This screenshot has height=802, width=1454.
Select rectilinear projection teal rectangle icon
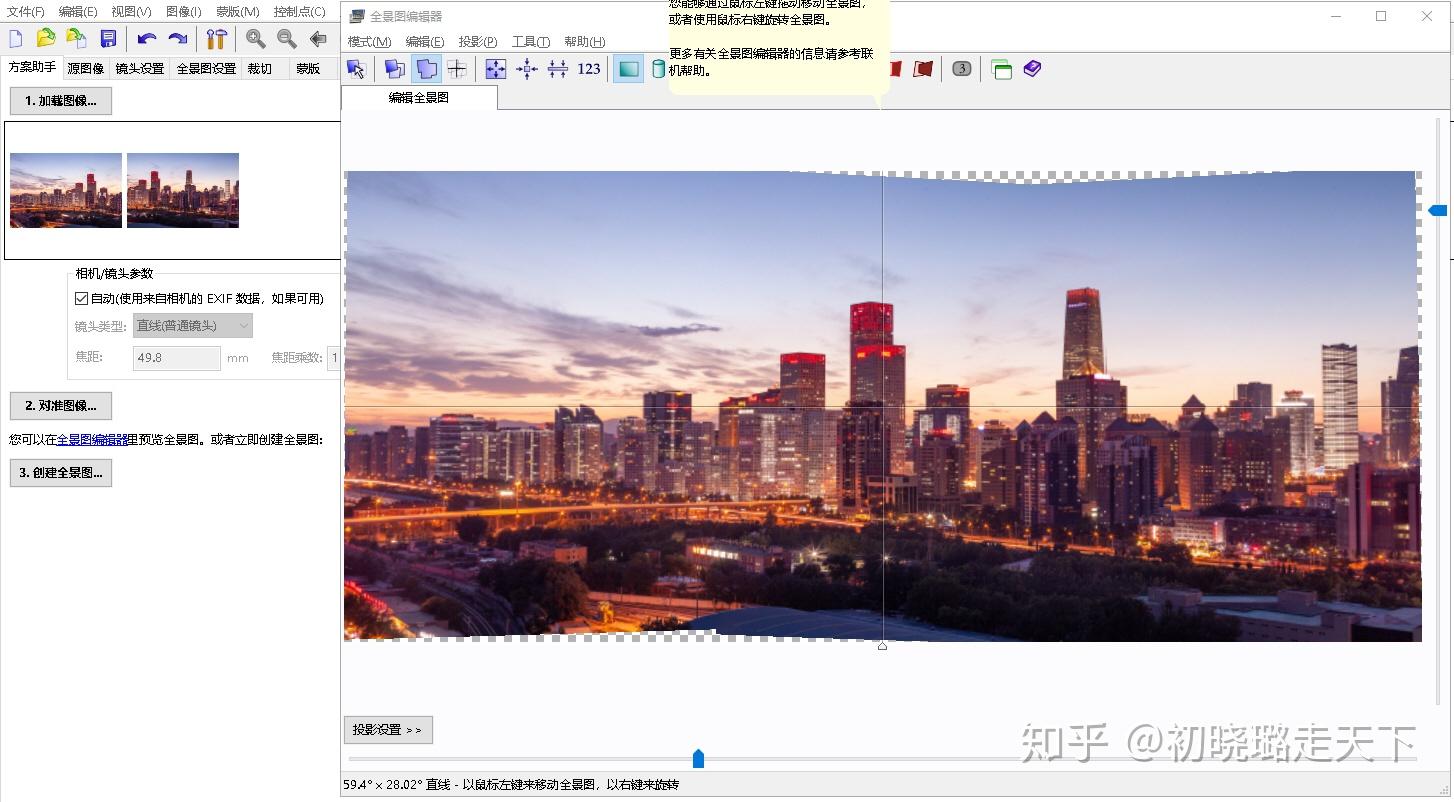628,69
